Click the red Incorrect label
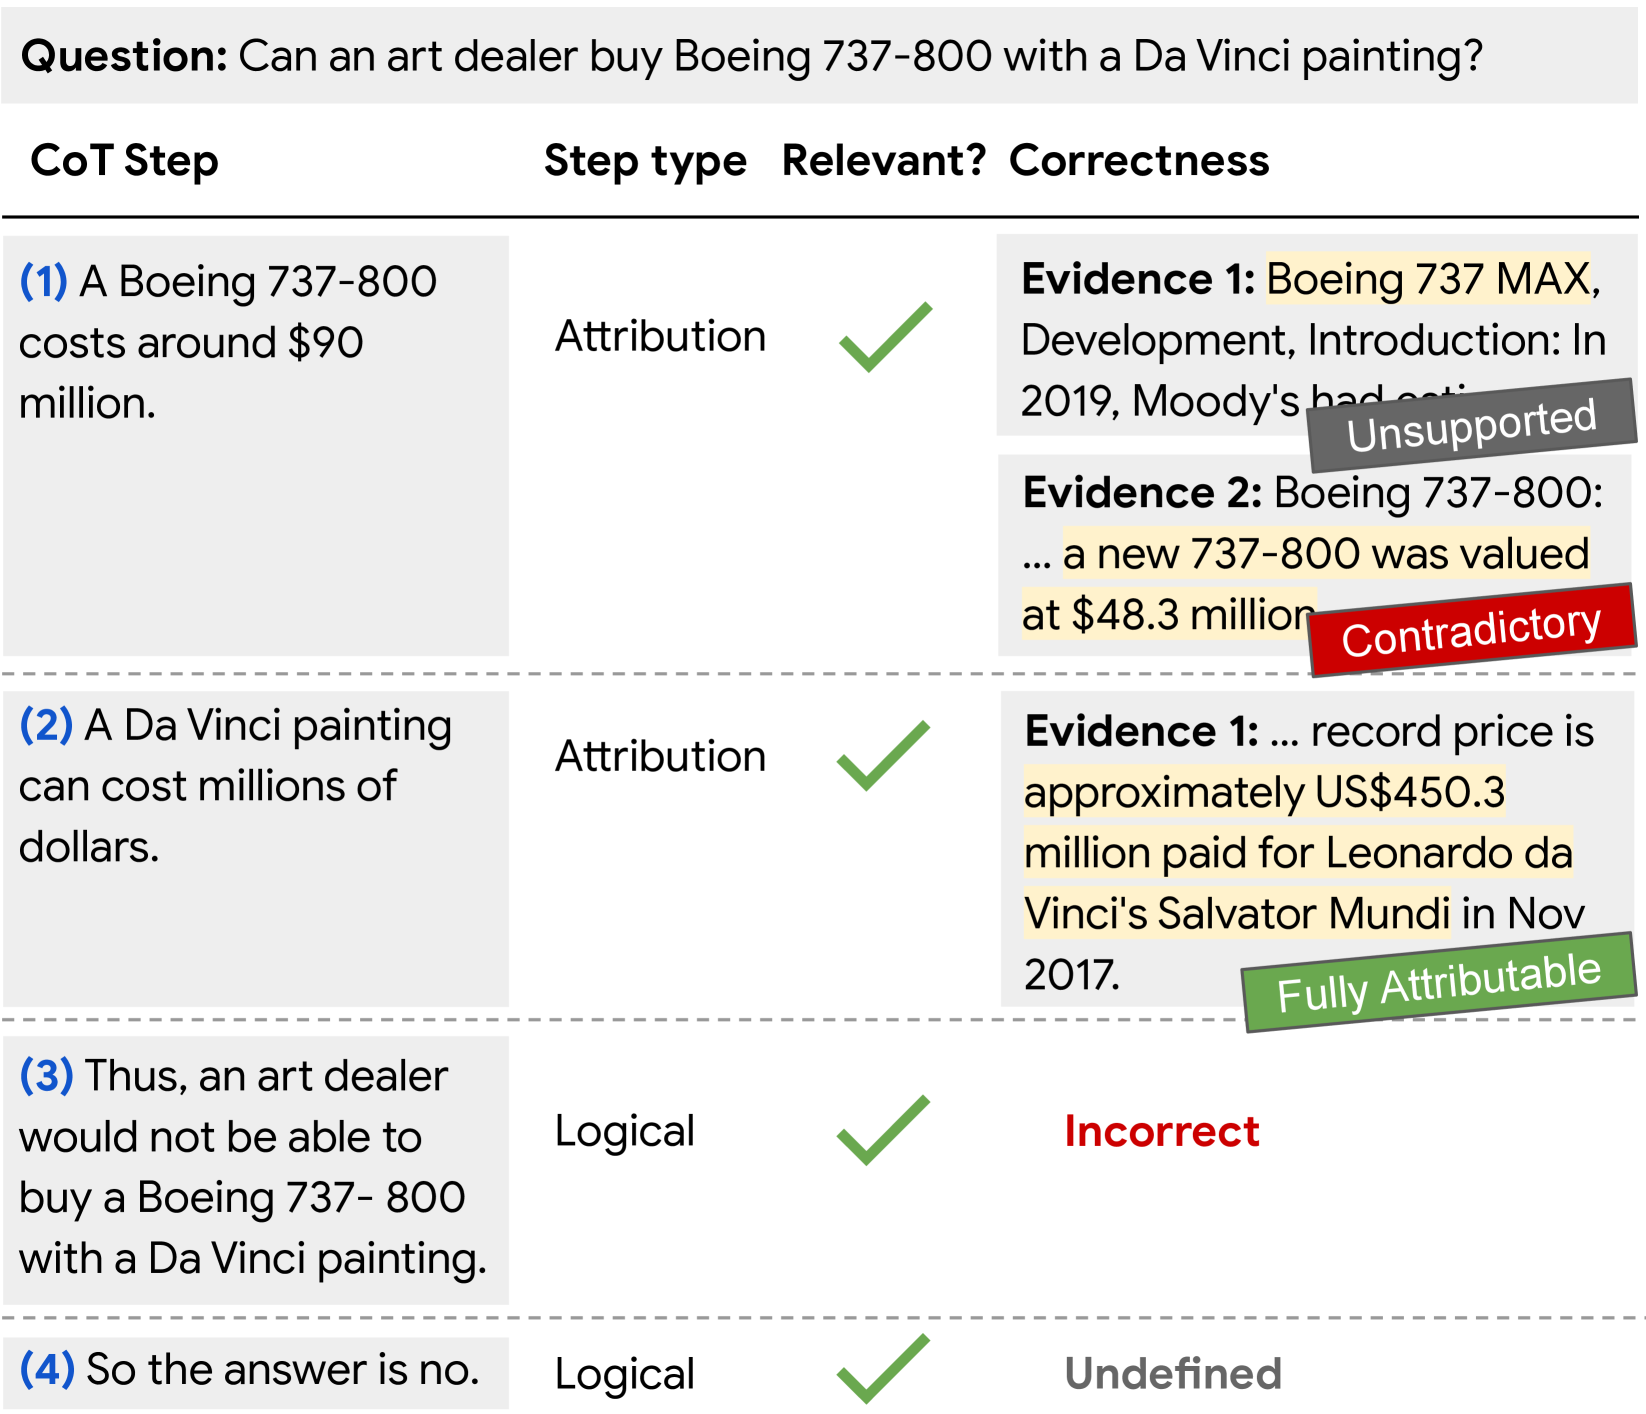 tap(1161, 1131)
